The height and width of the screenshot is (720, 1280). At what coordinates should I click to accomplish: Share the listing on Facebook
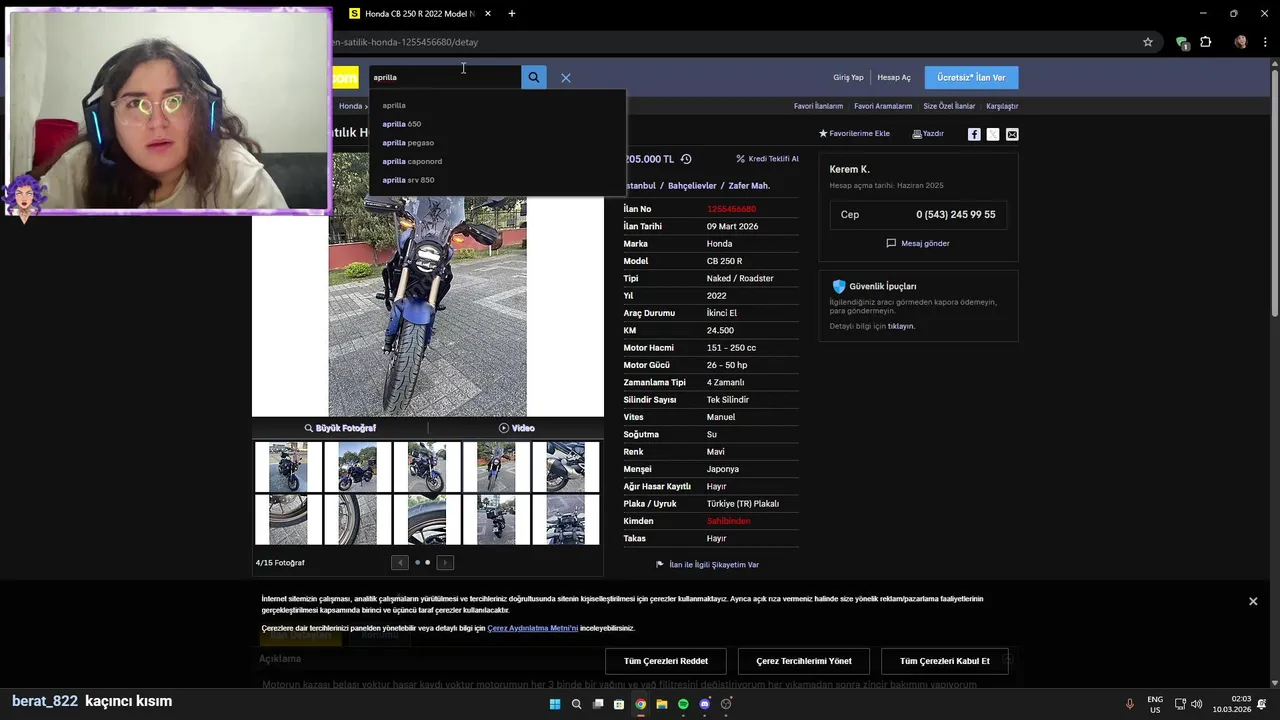tap(974, 134)
